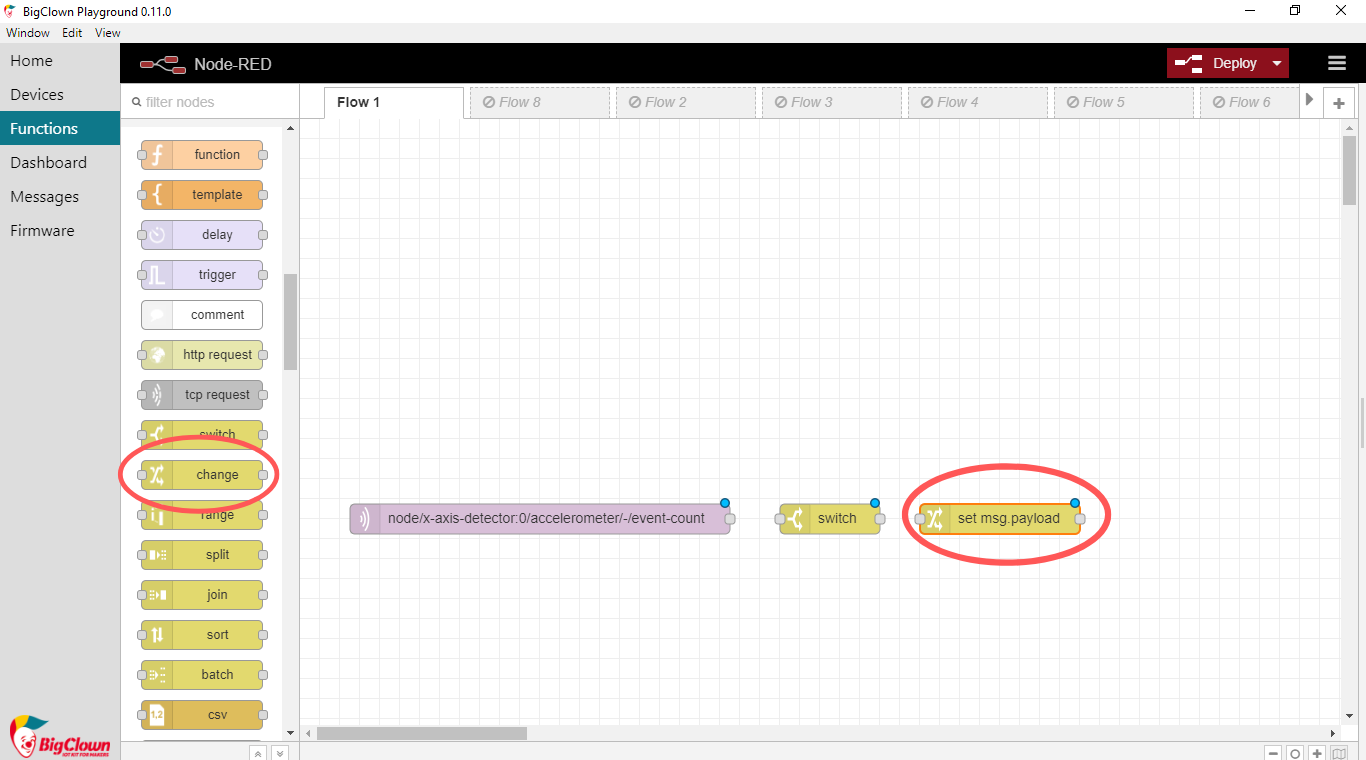Viewport: 1366px width, 760px height.
Task: Select the join node in the palette
Action: point(202,595)
